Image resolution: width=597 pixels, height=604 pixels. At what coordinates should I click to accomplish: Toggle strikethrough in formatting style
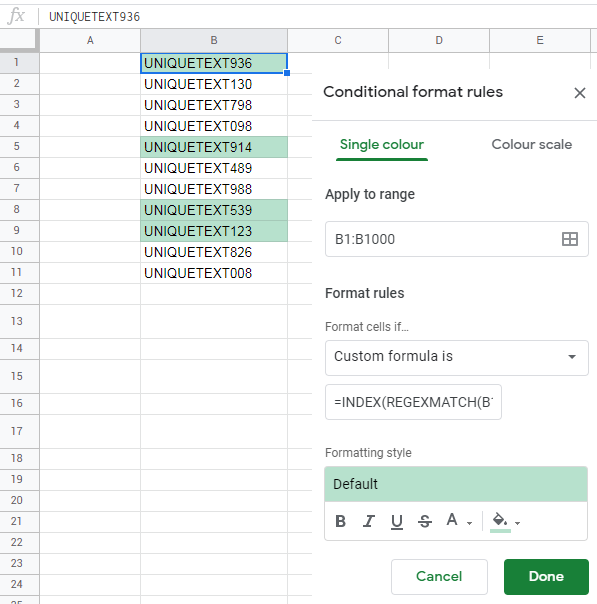click(425, 521)
